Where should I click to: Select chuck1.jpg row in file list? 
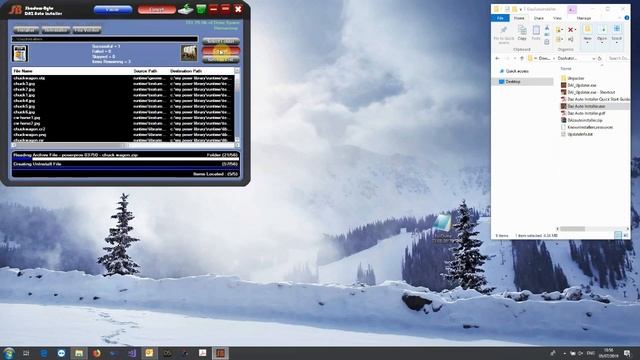[123, 95]
